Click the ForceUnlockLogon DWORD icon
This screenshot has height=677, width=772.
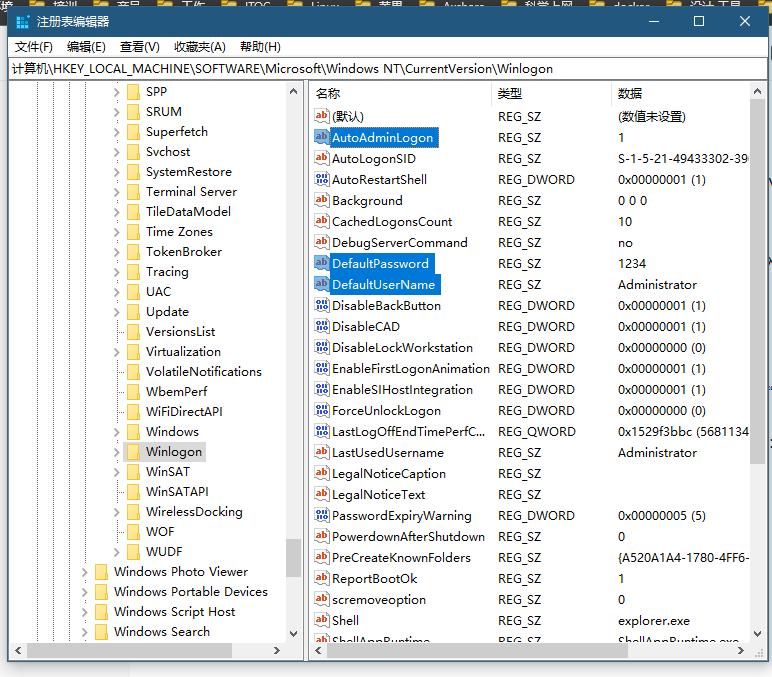click(322, 410)
